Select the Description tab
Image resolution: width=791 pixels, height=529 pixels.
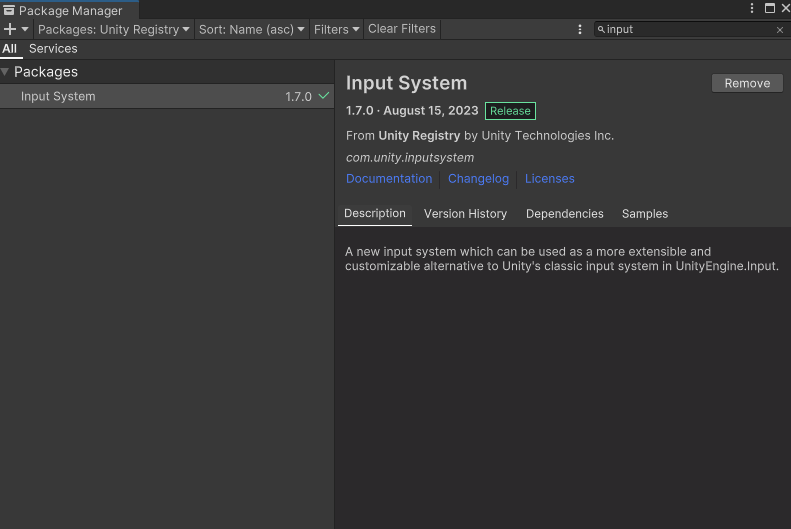pyautogui.click(x=375, y=213)
